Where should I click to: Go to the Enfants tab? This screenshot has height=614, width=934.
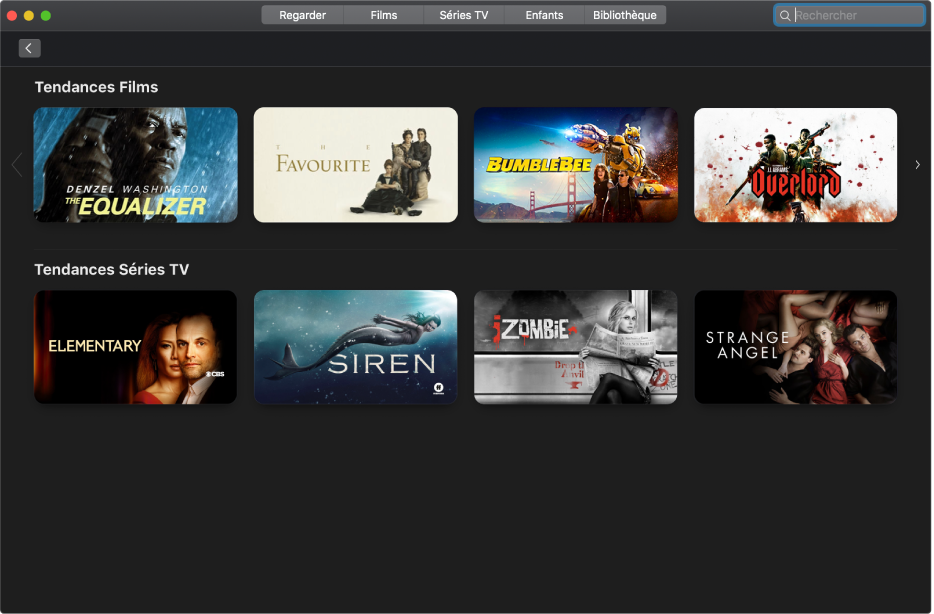click(544, 15)
